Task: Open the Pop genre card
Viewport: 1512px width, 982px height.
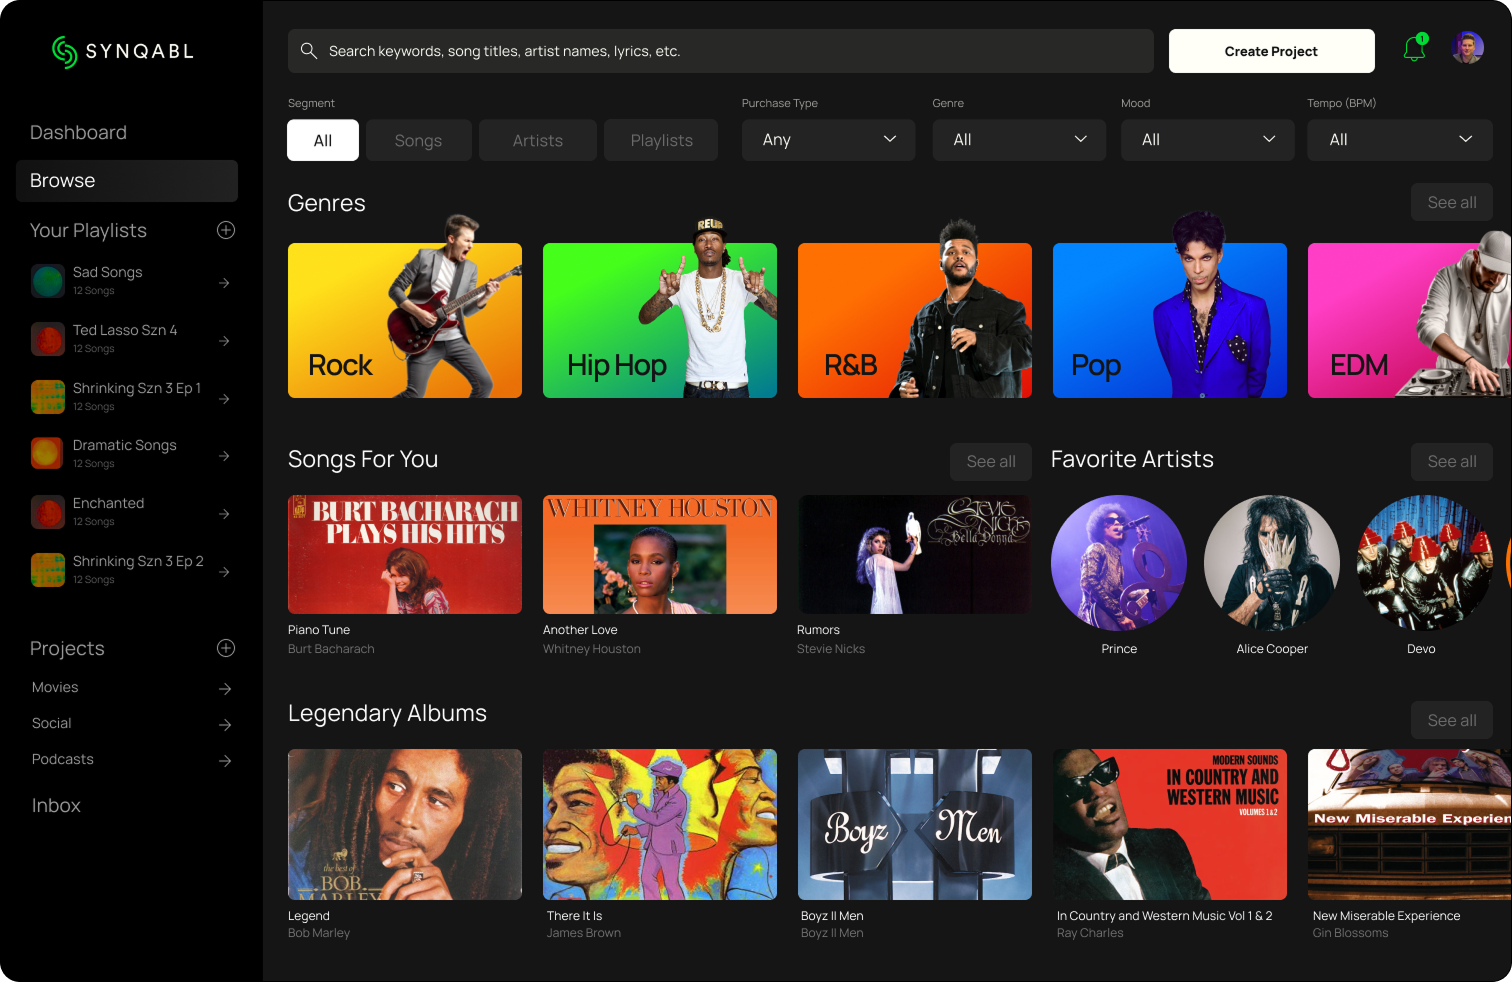Action: (1170, 320)
